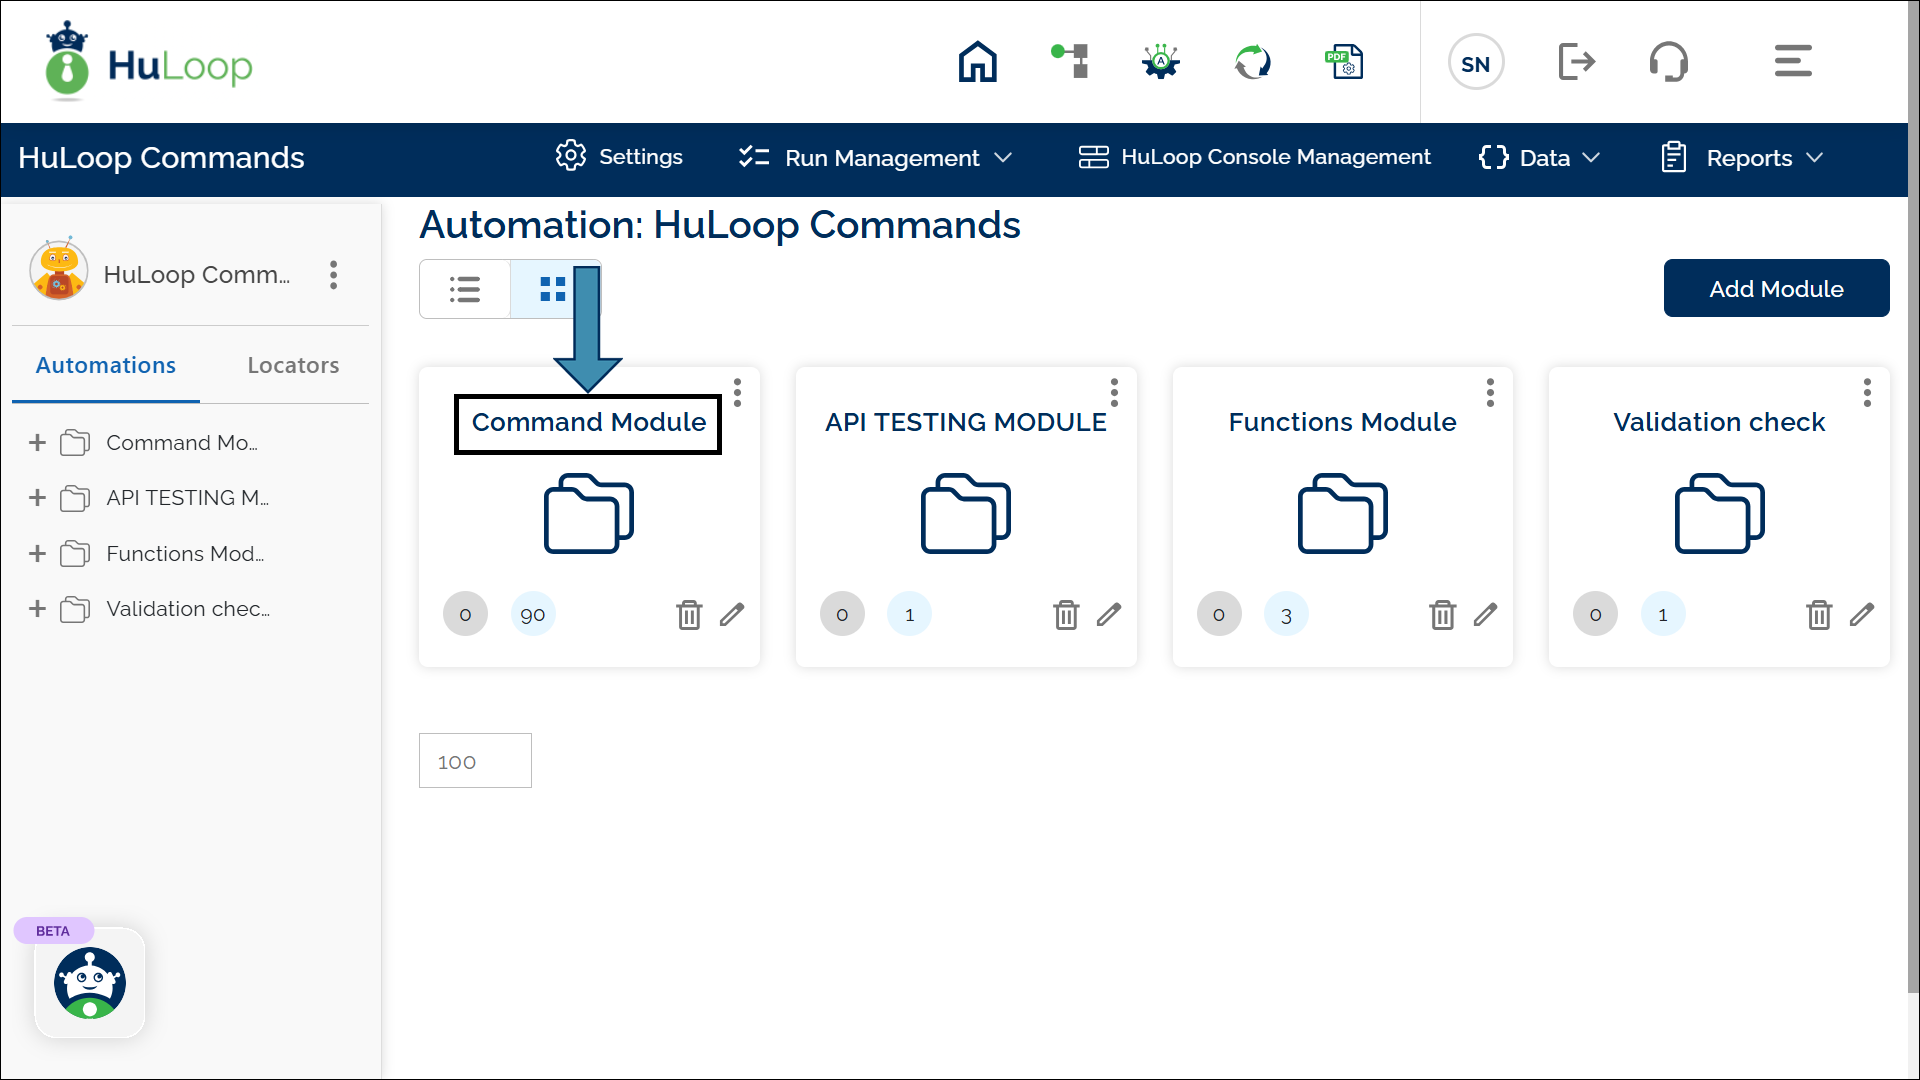The width and height of the screenshot is (1920, 1080).
Task: Expand API TESTING M... tree item
Action: click(x=37, y=498)
